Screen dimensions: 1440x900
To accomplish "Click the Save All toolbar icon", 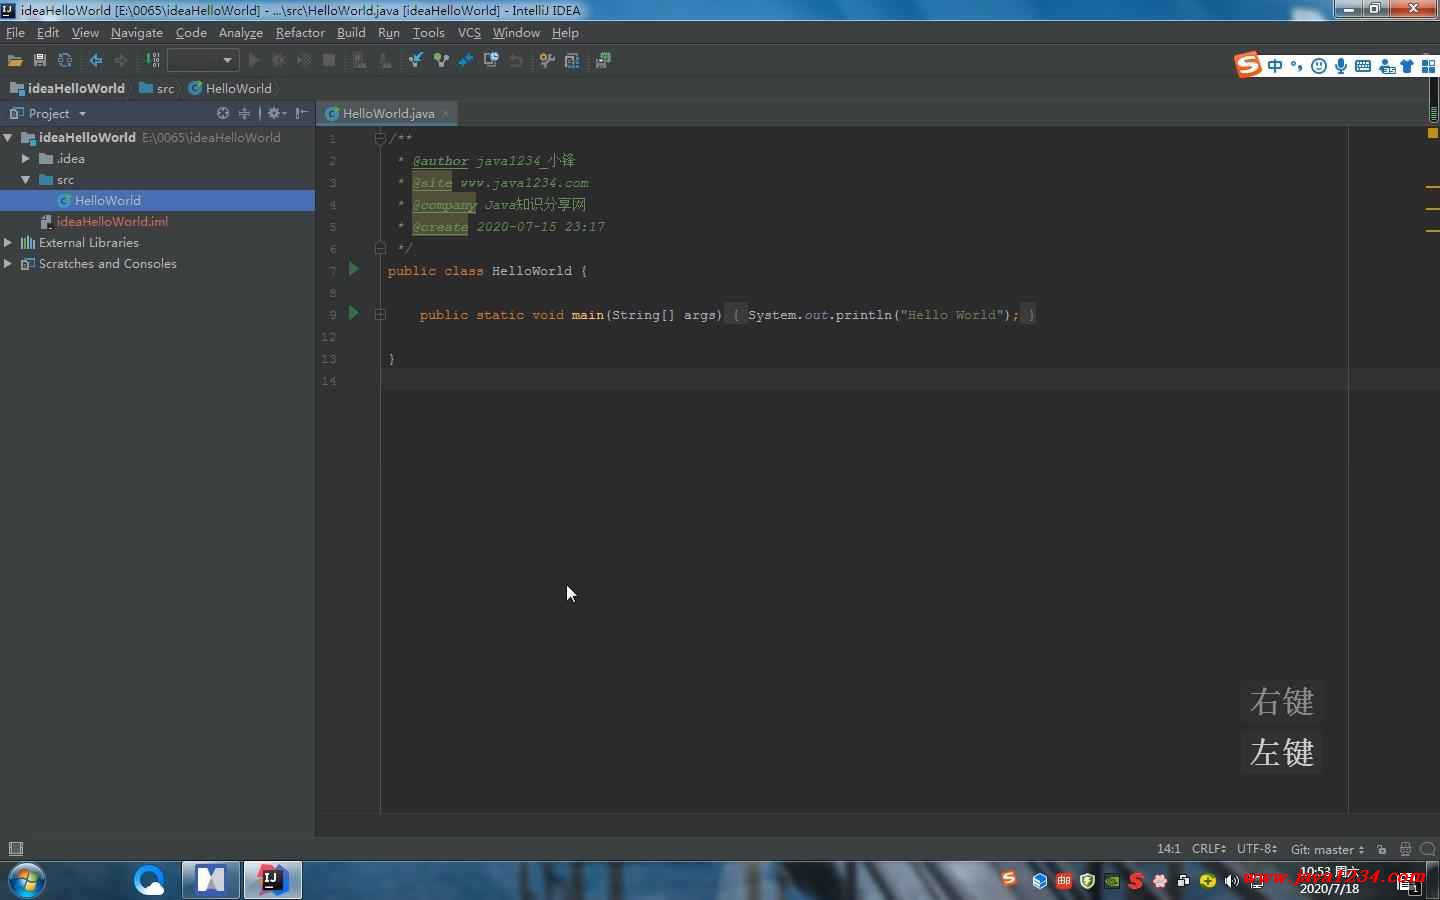I will [x=40, y=61].
